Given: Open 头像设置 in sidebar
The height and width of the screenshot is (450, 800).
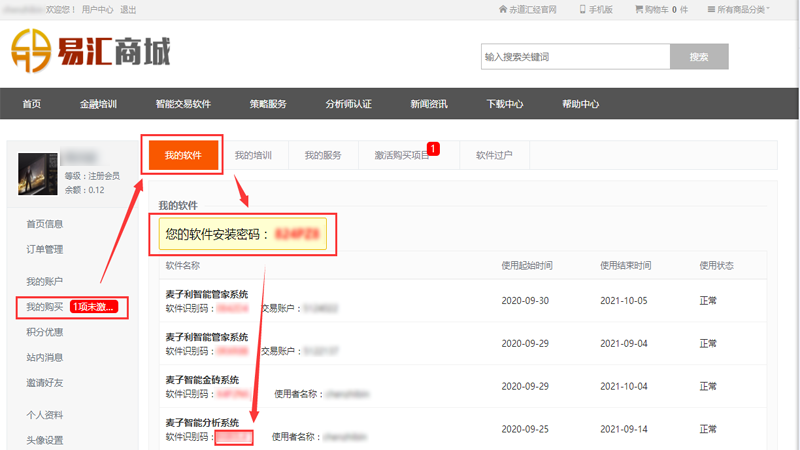Looking at the screenshot, I should tap(45, 440).
